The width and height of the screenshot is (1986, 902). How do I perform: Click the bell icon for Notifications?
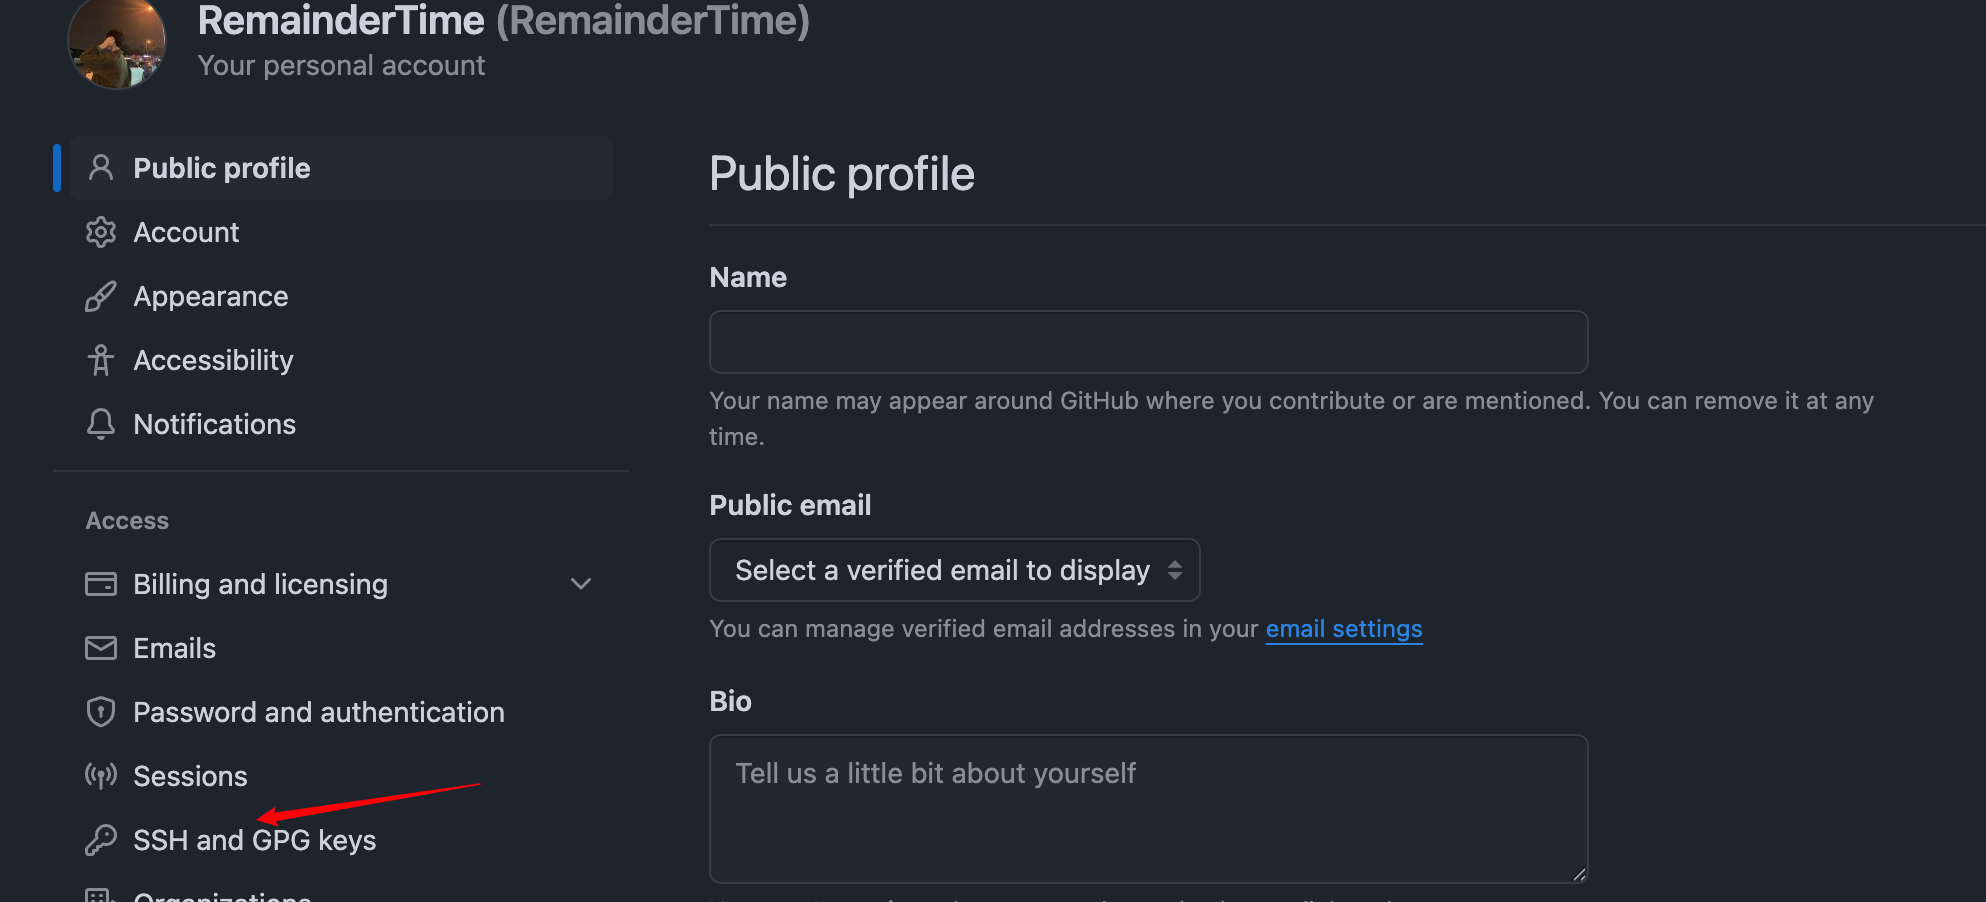(x=100, y=424)
